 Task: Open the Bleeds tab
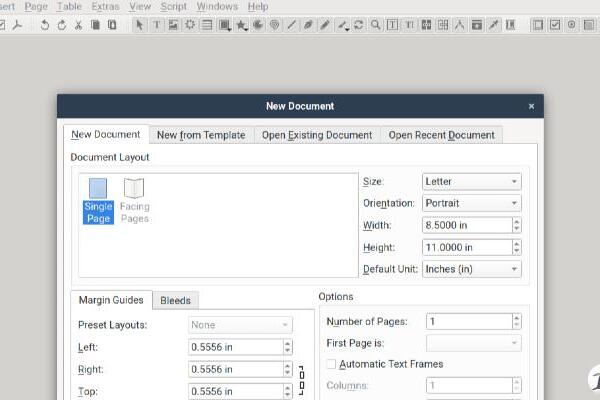pos(176,300)
